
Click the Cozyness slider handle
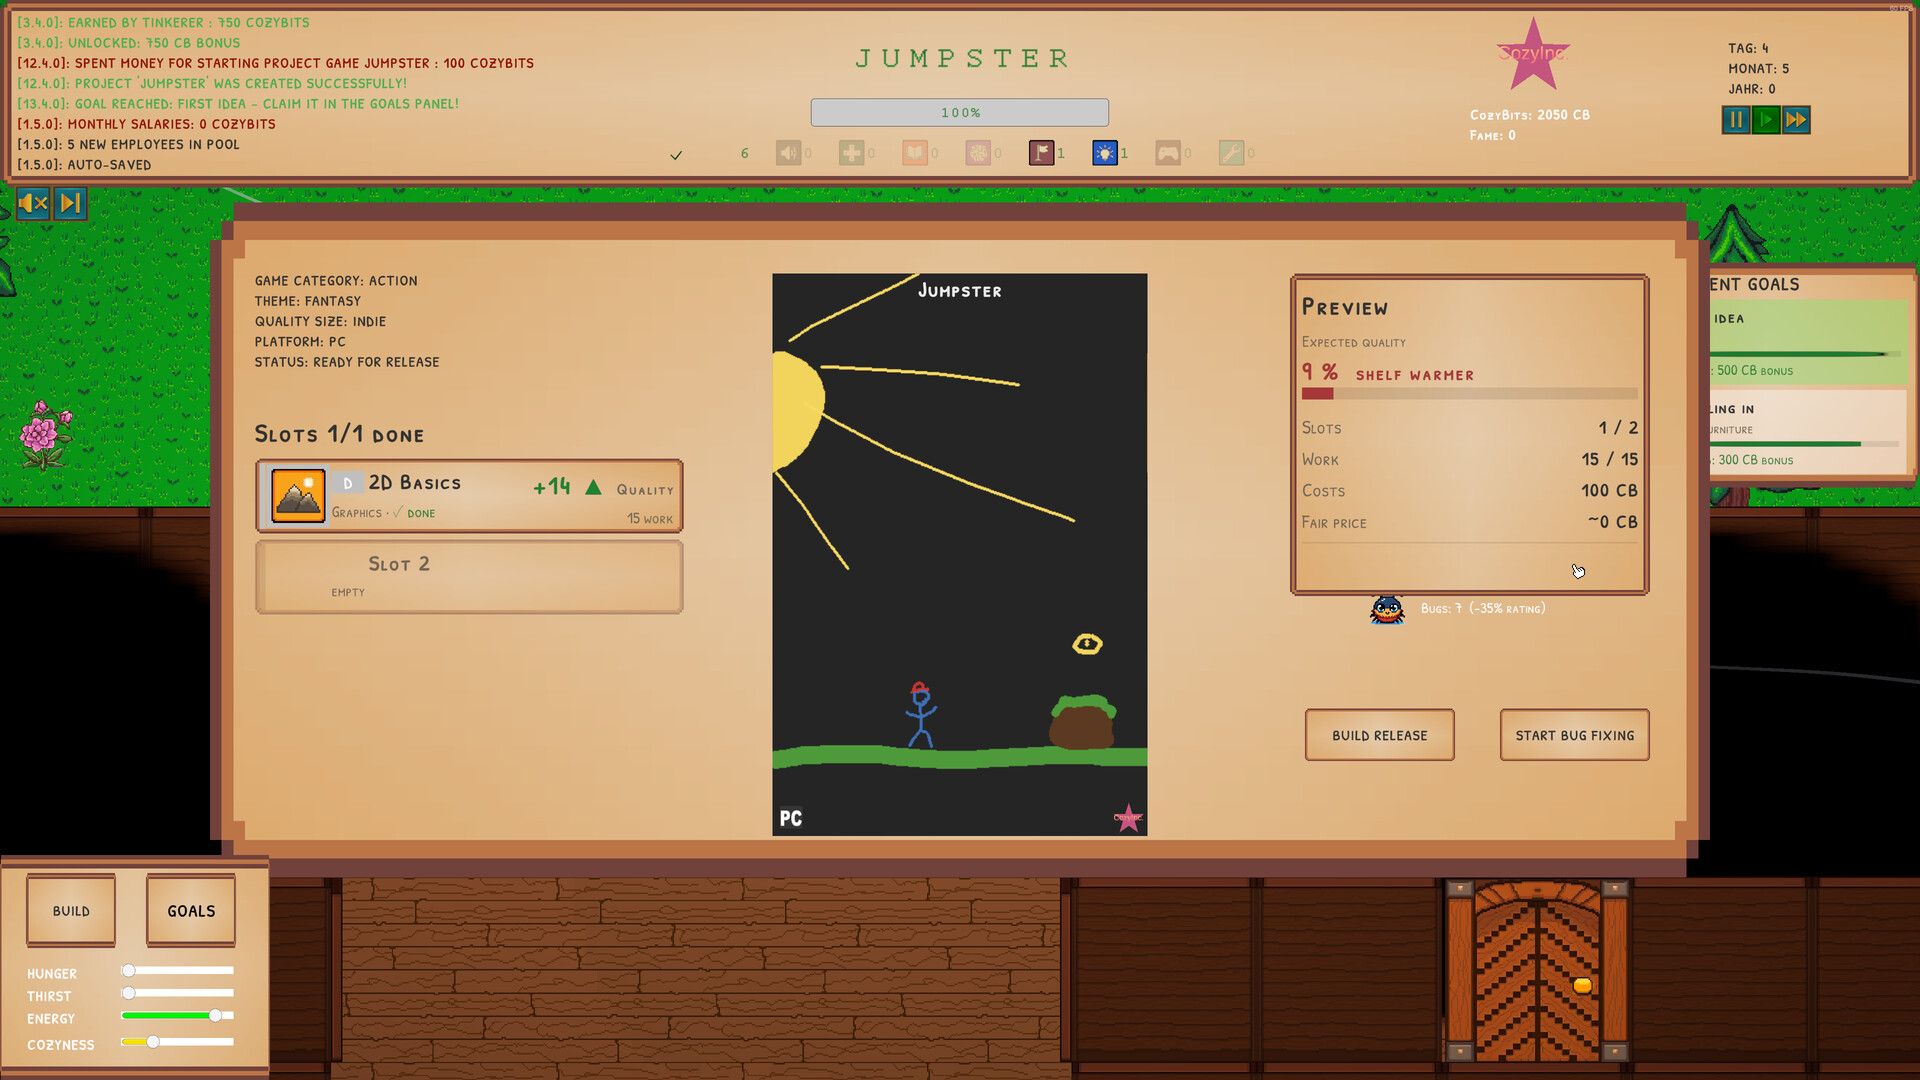click(153, 1042)
